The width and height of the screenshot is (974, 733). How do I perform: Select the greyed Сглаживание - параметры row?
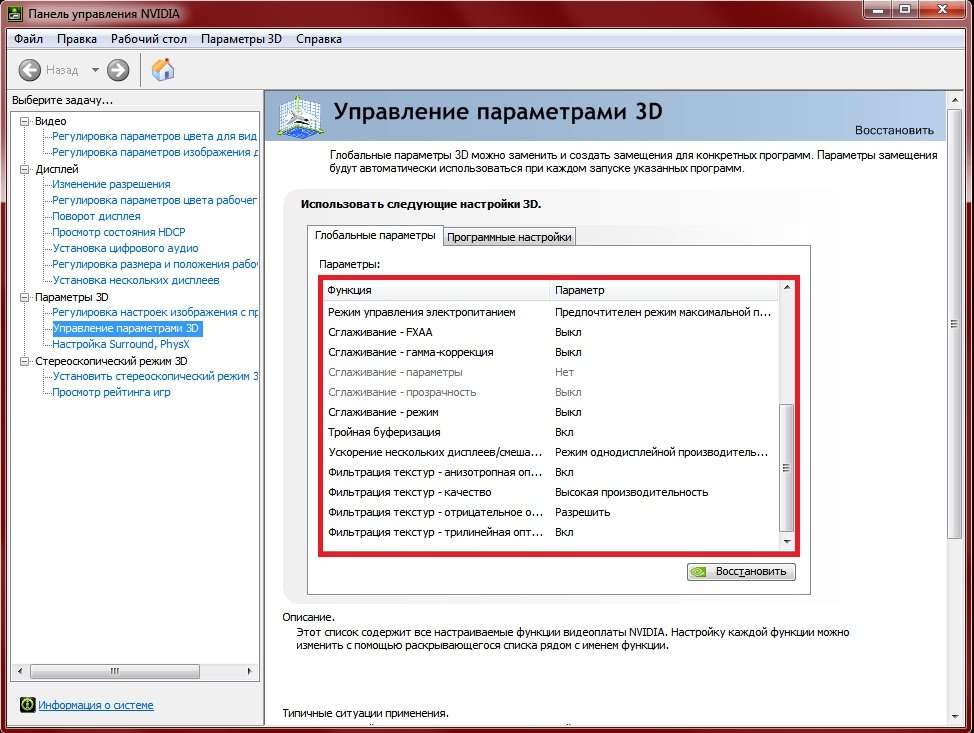coord(550,372)
